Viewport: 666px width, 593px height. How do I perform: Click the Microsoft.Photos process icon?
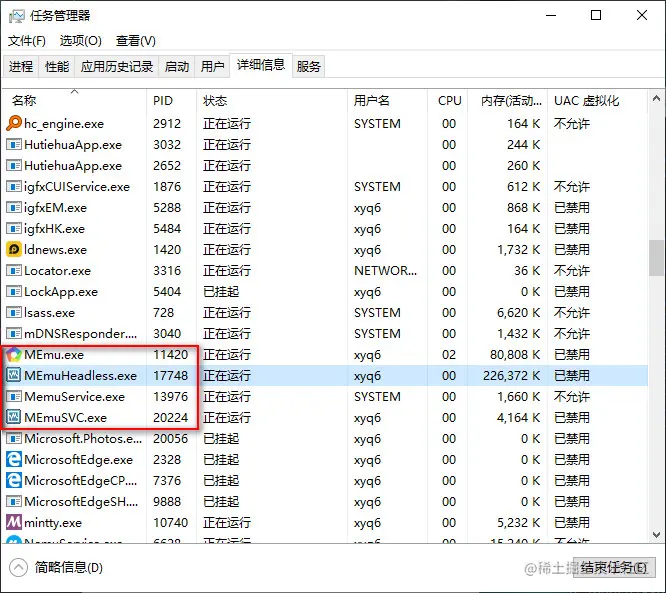click(x=14, y=438)
